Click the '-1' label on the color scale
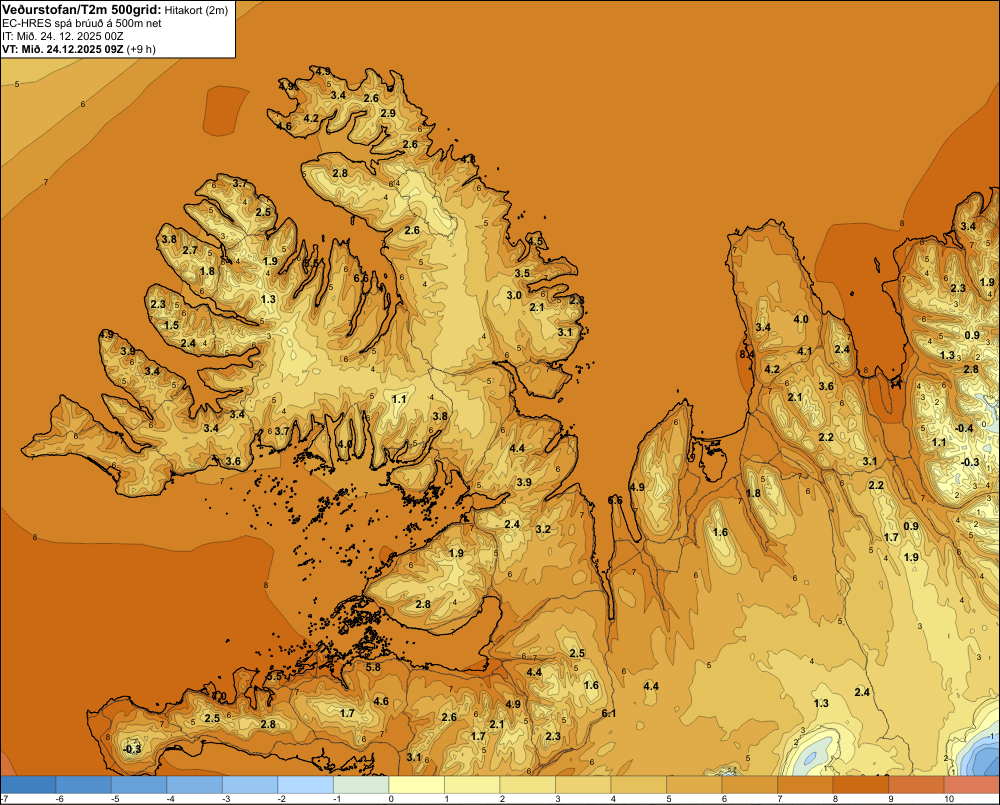Viewport: 1000px width, 805px height. point(337,799)
